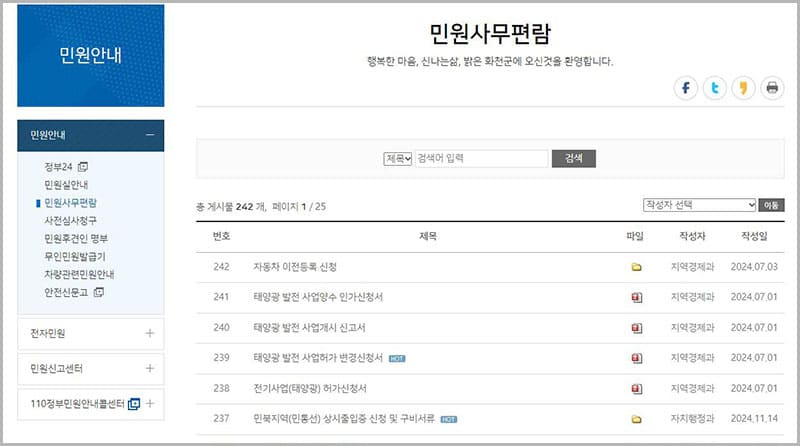Expand the 민원신고센터 sidebar menu

tap(149, 368)
